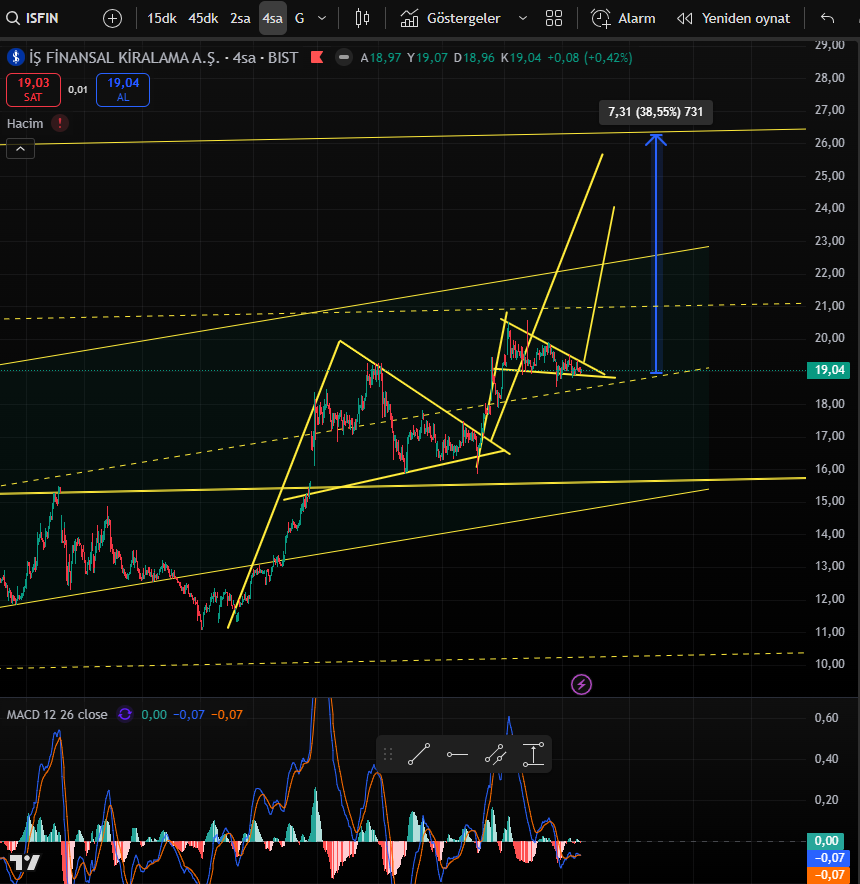
Task: Click the TradingView logo watermark
Action: click(25, 863)
